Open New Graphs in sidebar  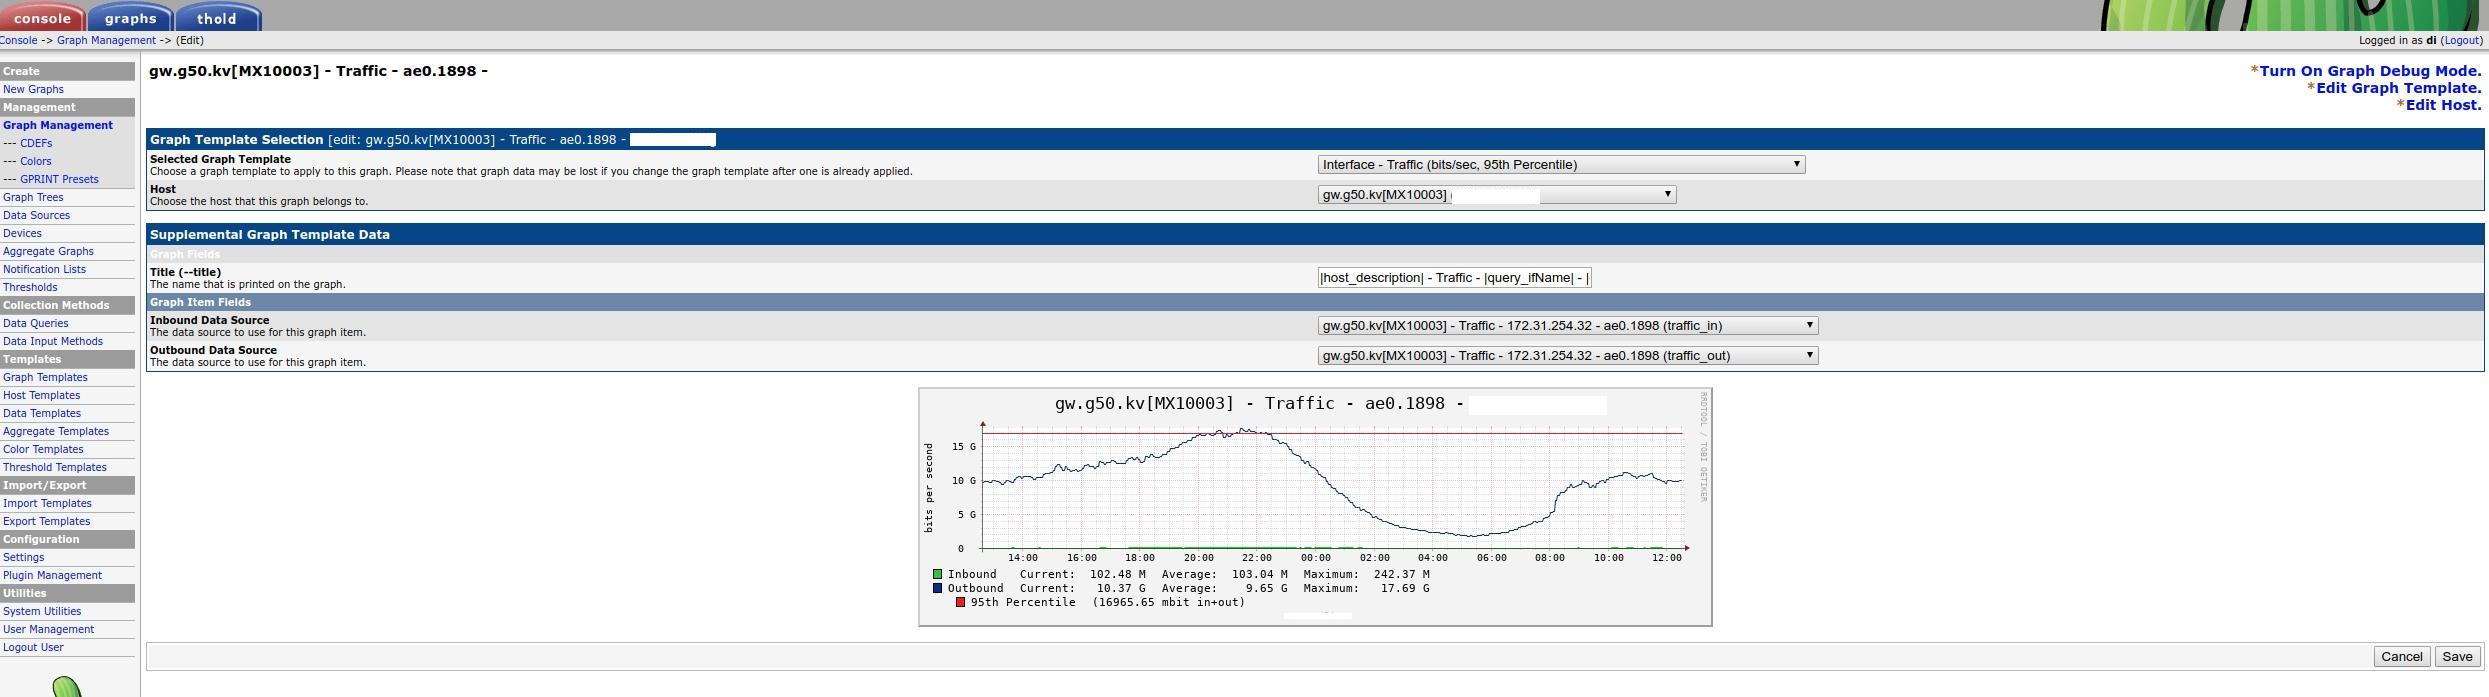(x=33, y=89)
